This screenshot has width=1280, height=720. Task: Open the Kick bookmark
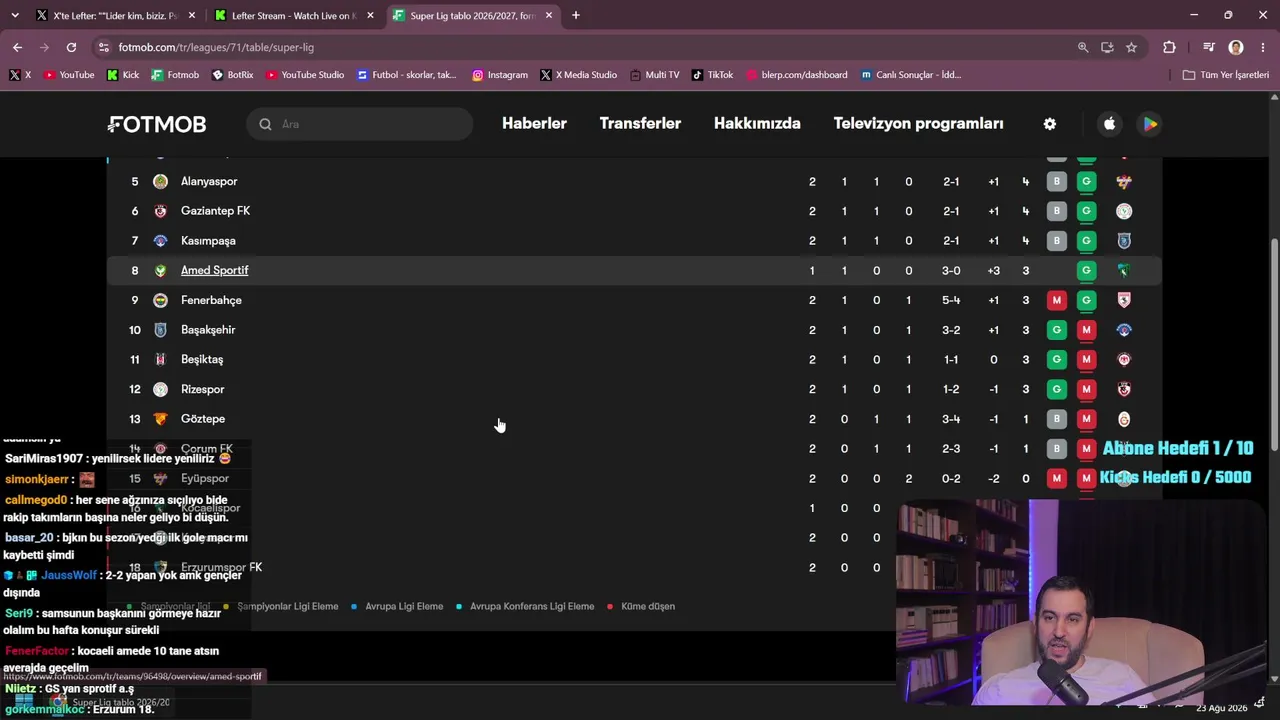123,75
